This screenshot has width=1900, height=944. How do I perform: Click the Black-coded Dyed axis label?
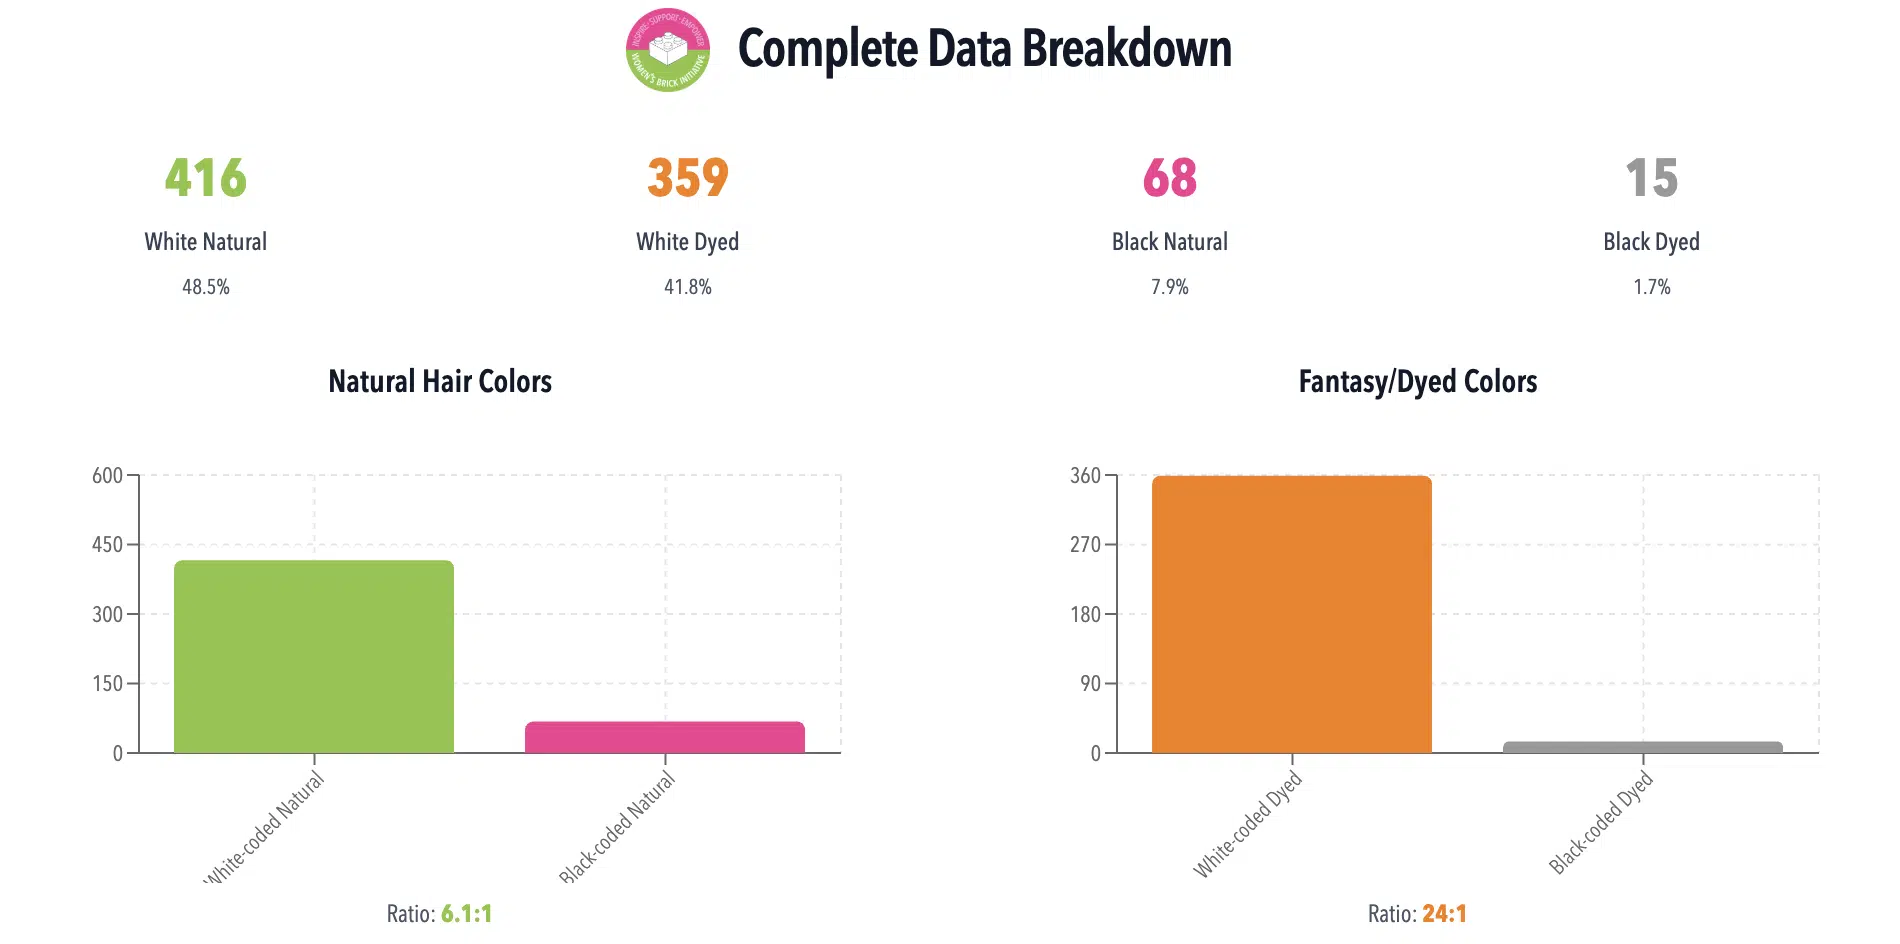(1601, 822)
